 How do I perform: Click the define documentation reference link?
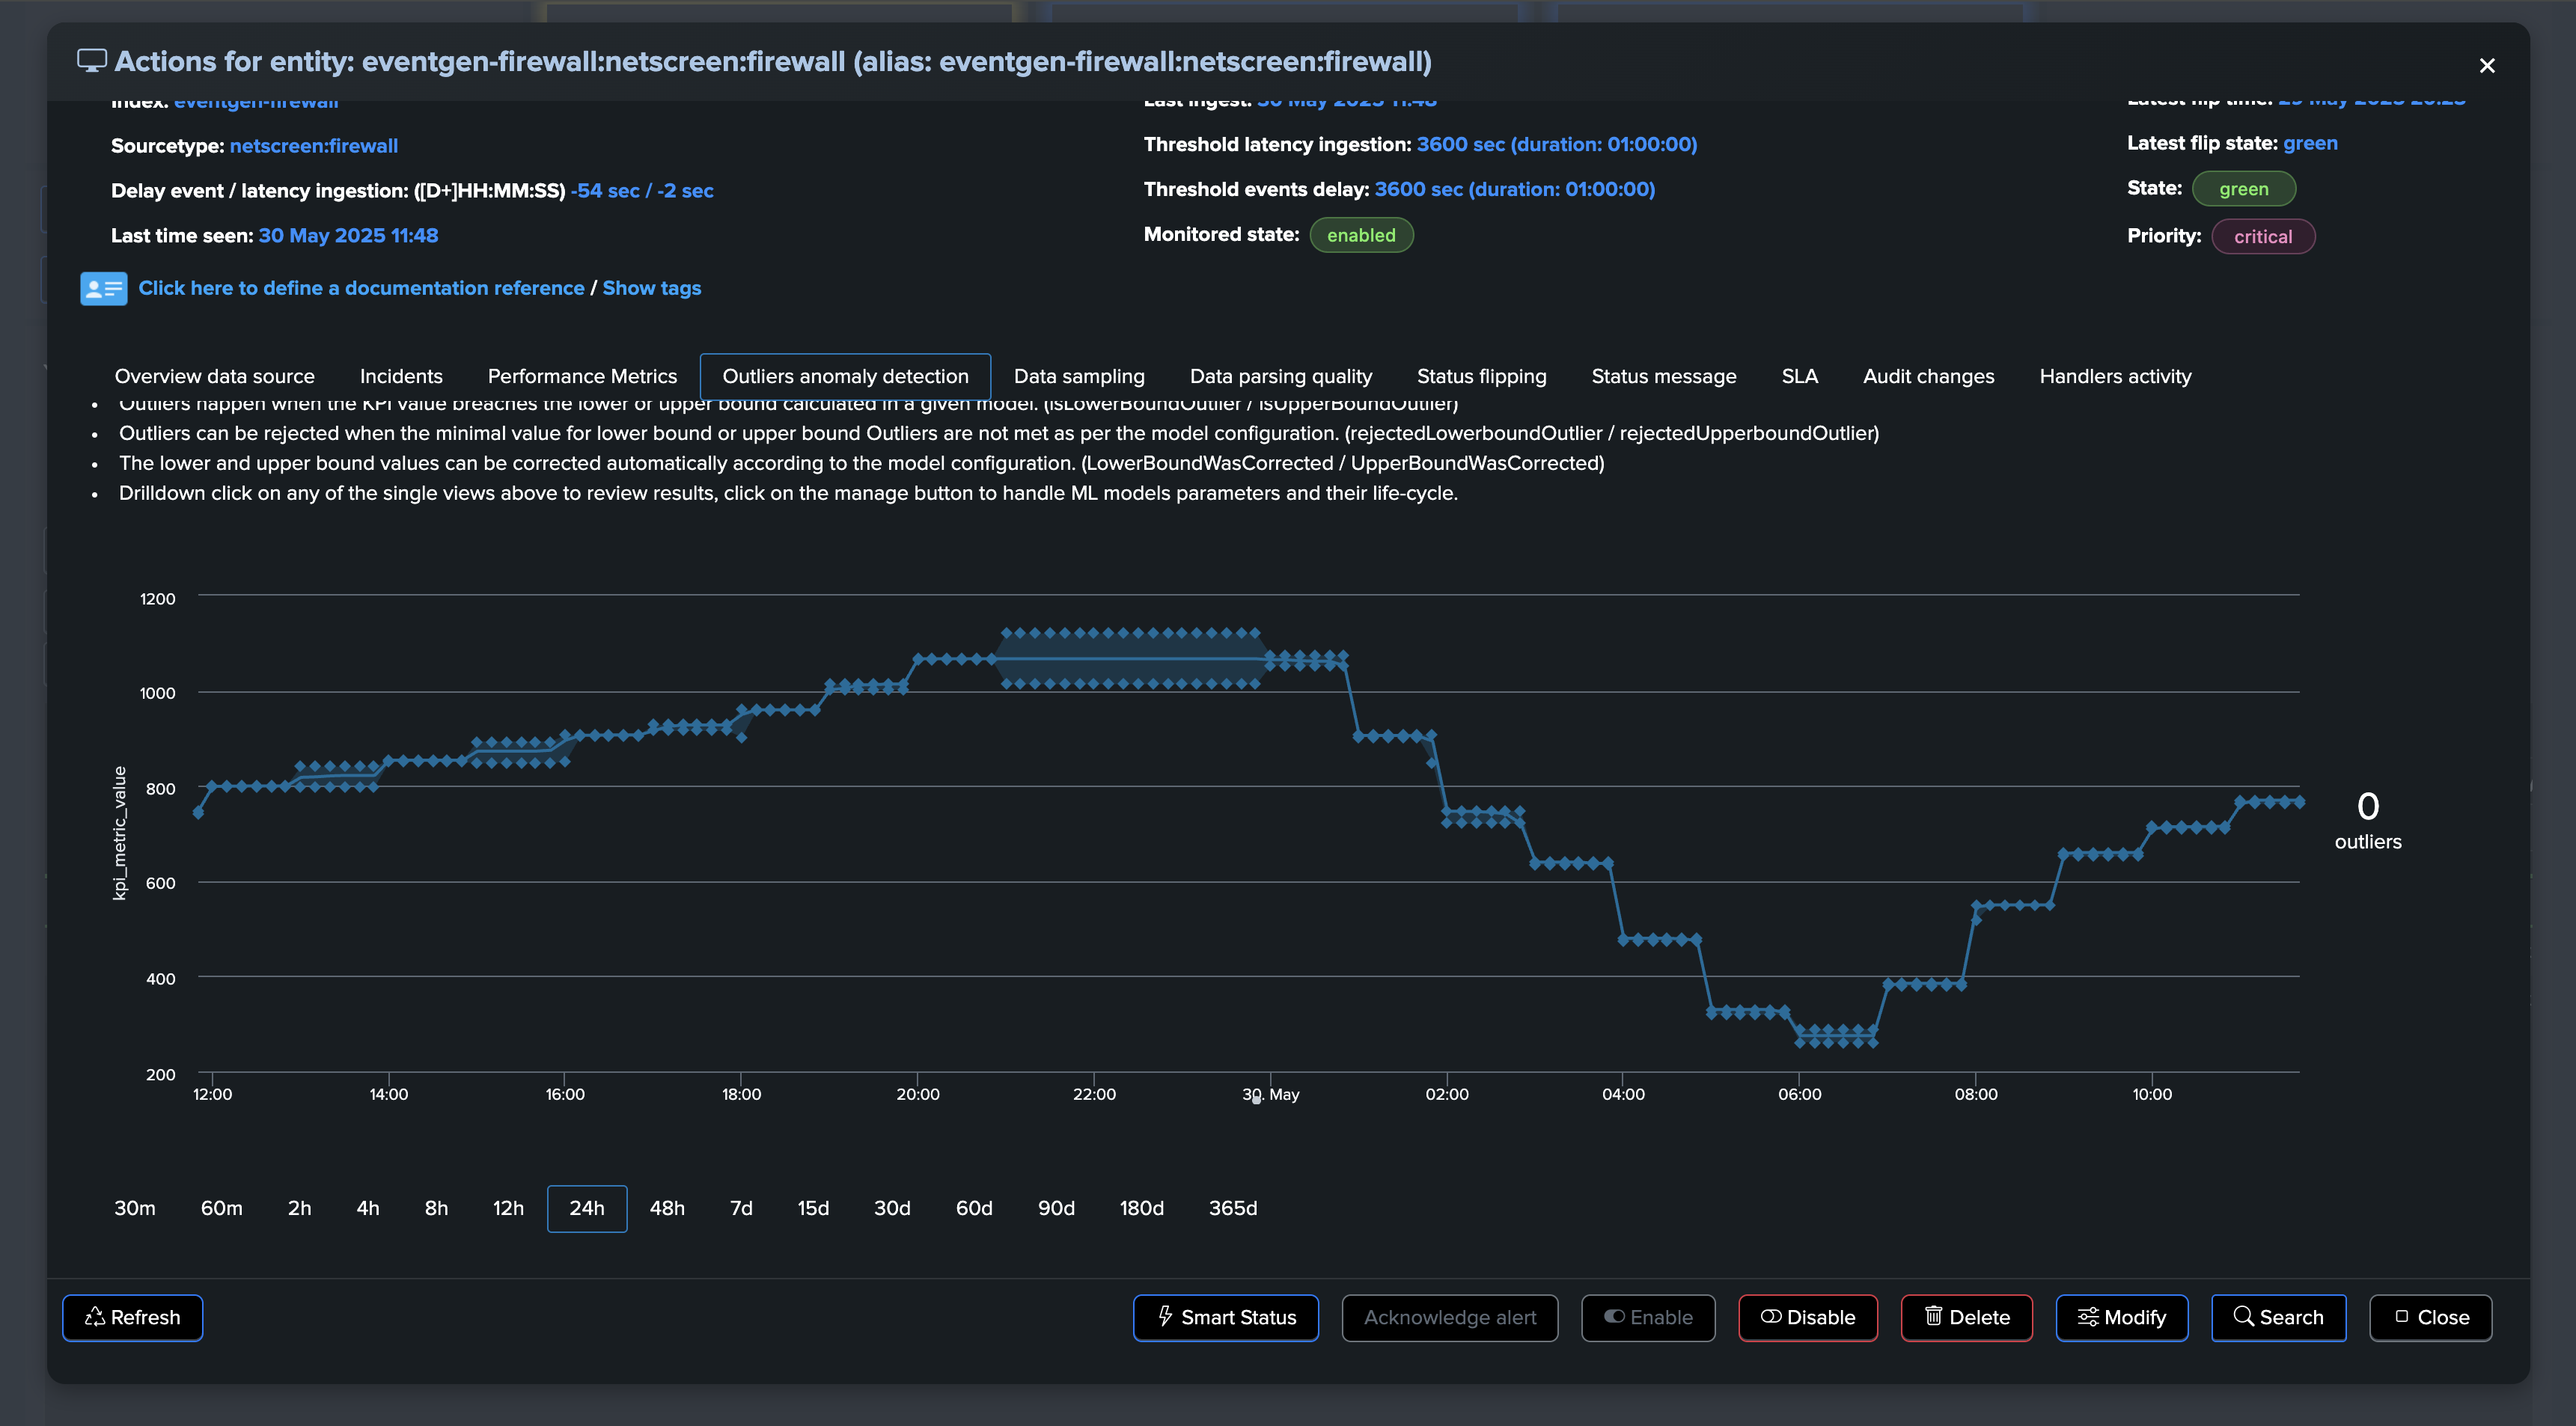point(361,288)
